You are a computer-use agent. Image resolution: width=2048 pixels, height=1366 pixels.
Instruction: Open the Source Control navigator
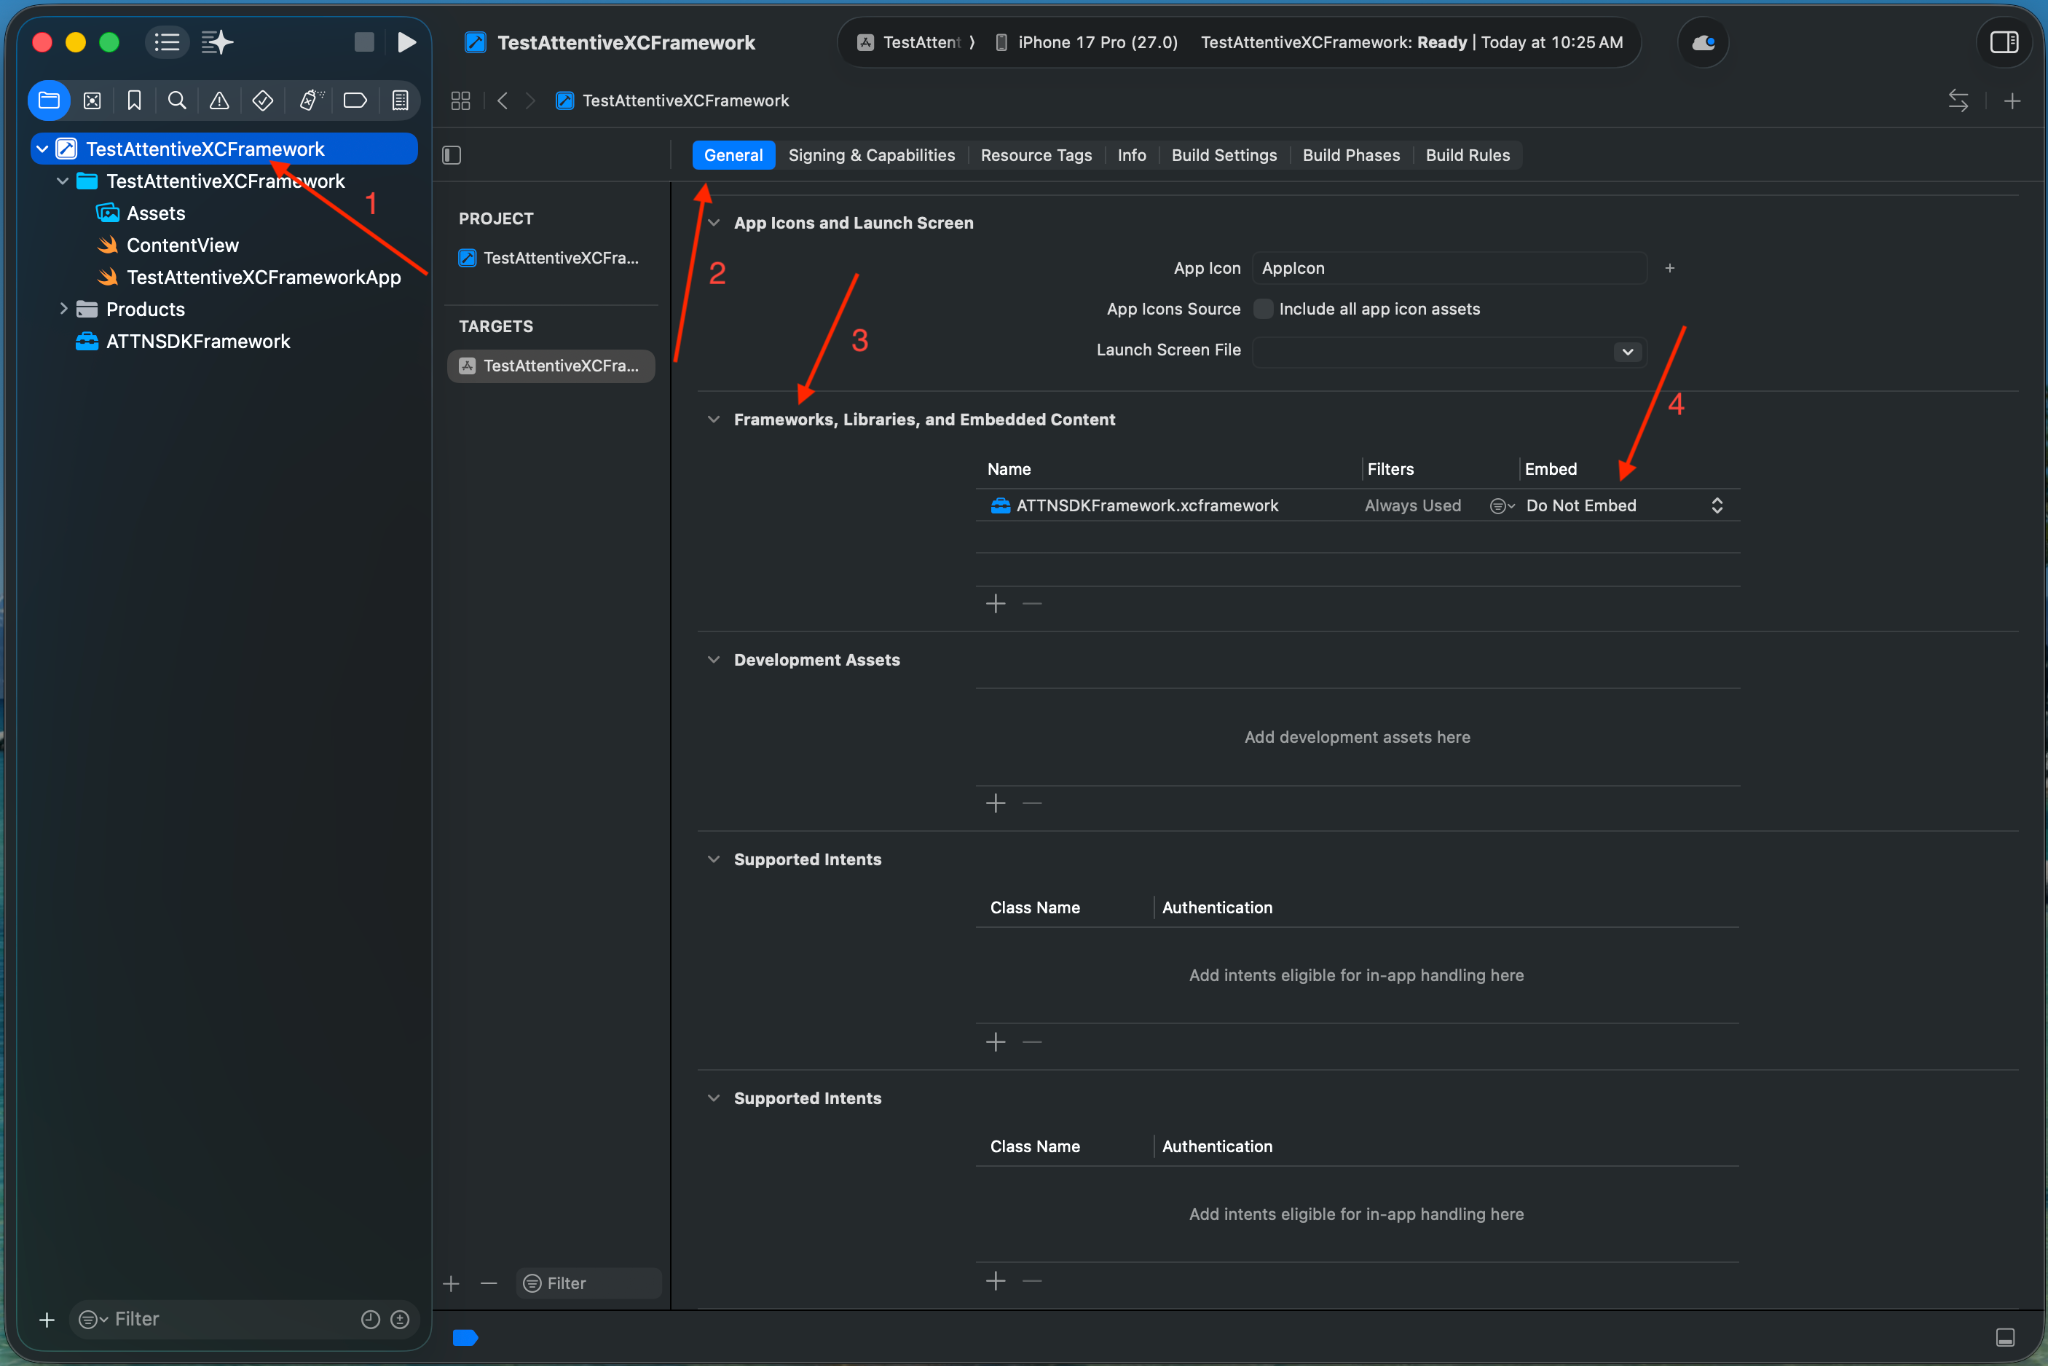click(x=92, y=100)
